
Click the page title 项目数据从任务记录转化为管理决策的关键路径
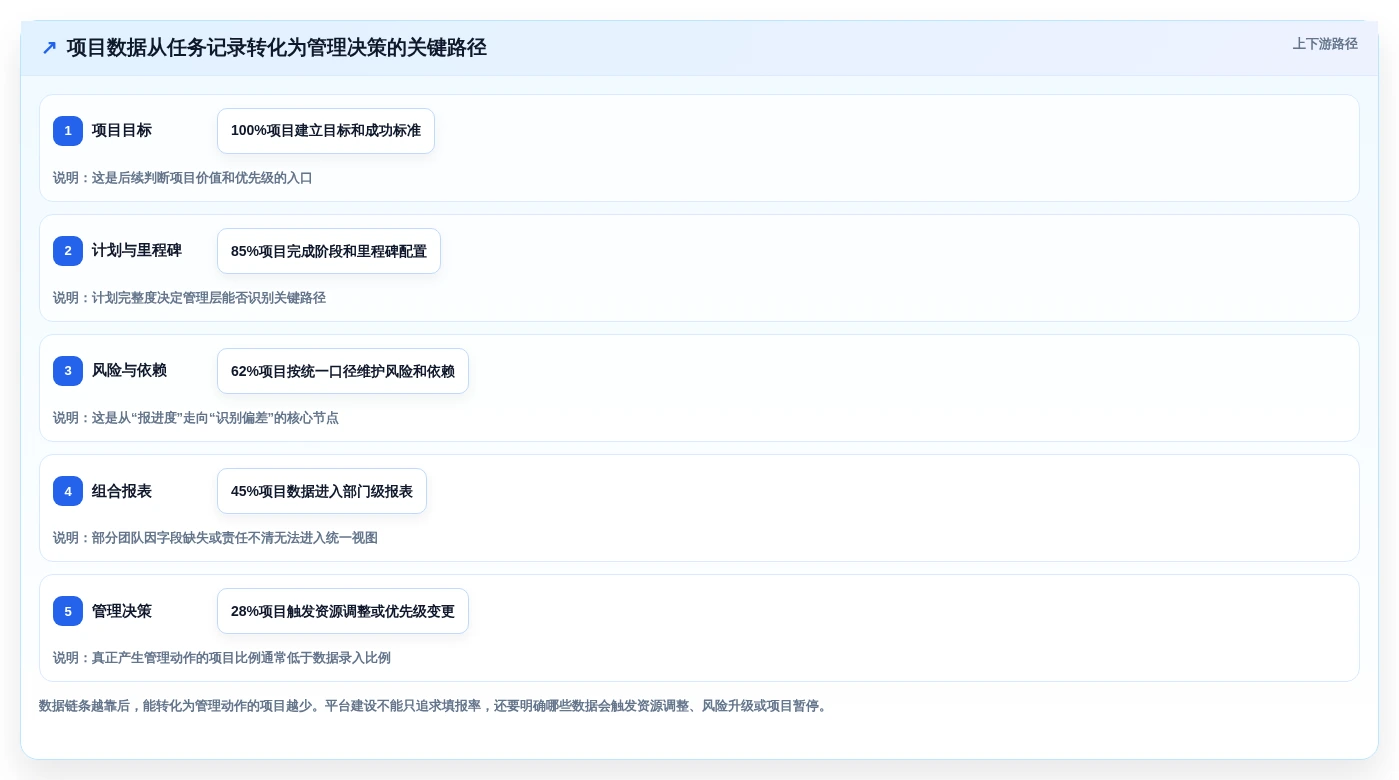click(277, 48)
